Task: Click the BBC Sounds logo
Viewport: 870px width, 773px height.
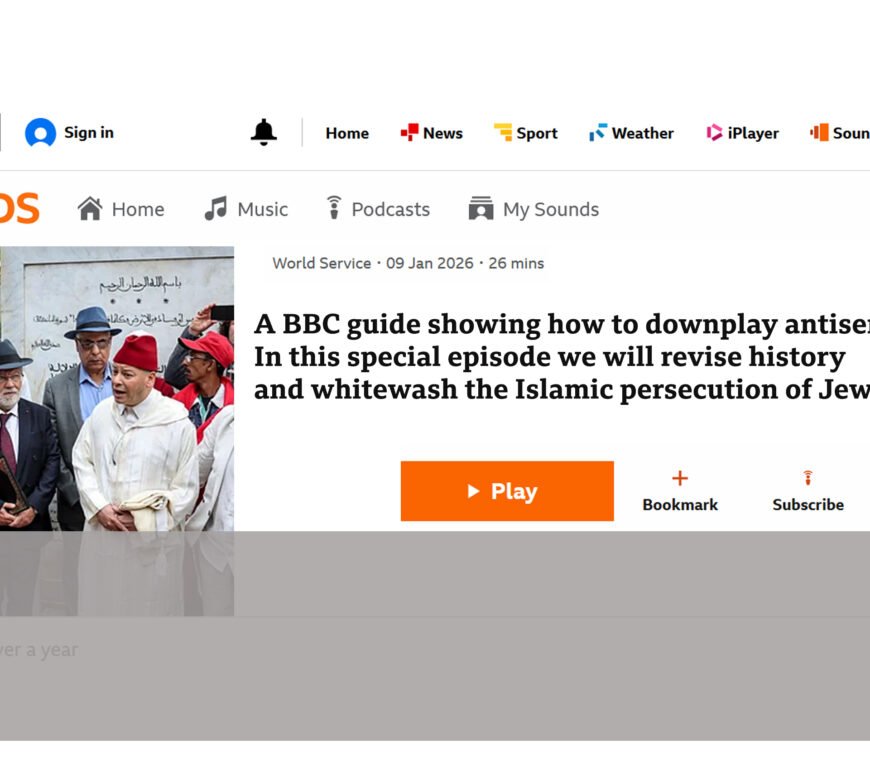Action: pos(20,208)
